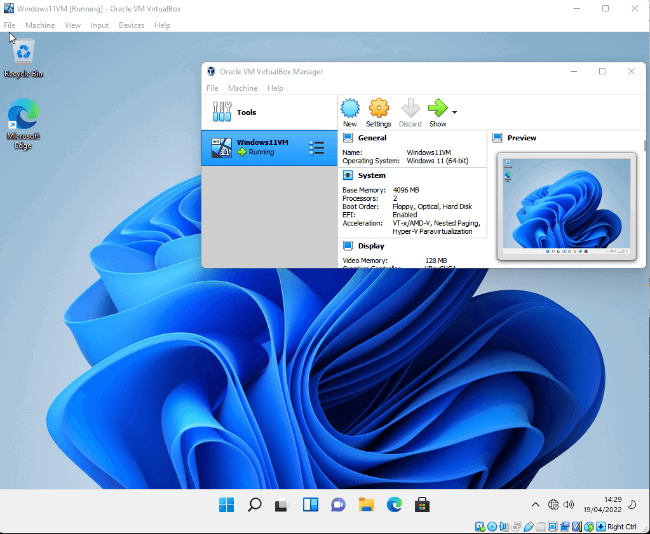650x534 pixels.
Task: Click the 4096 MB base memory value
Action: point(406,190)
